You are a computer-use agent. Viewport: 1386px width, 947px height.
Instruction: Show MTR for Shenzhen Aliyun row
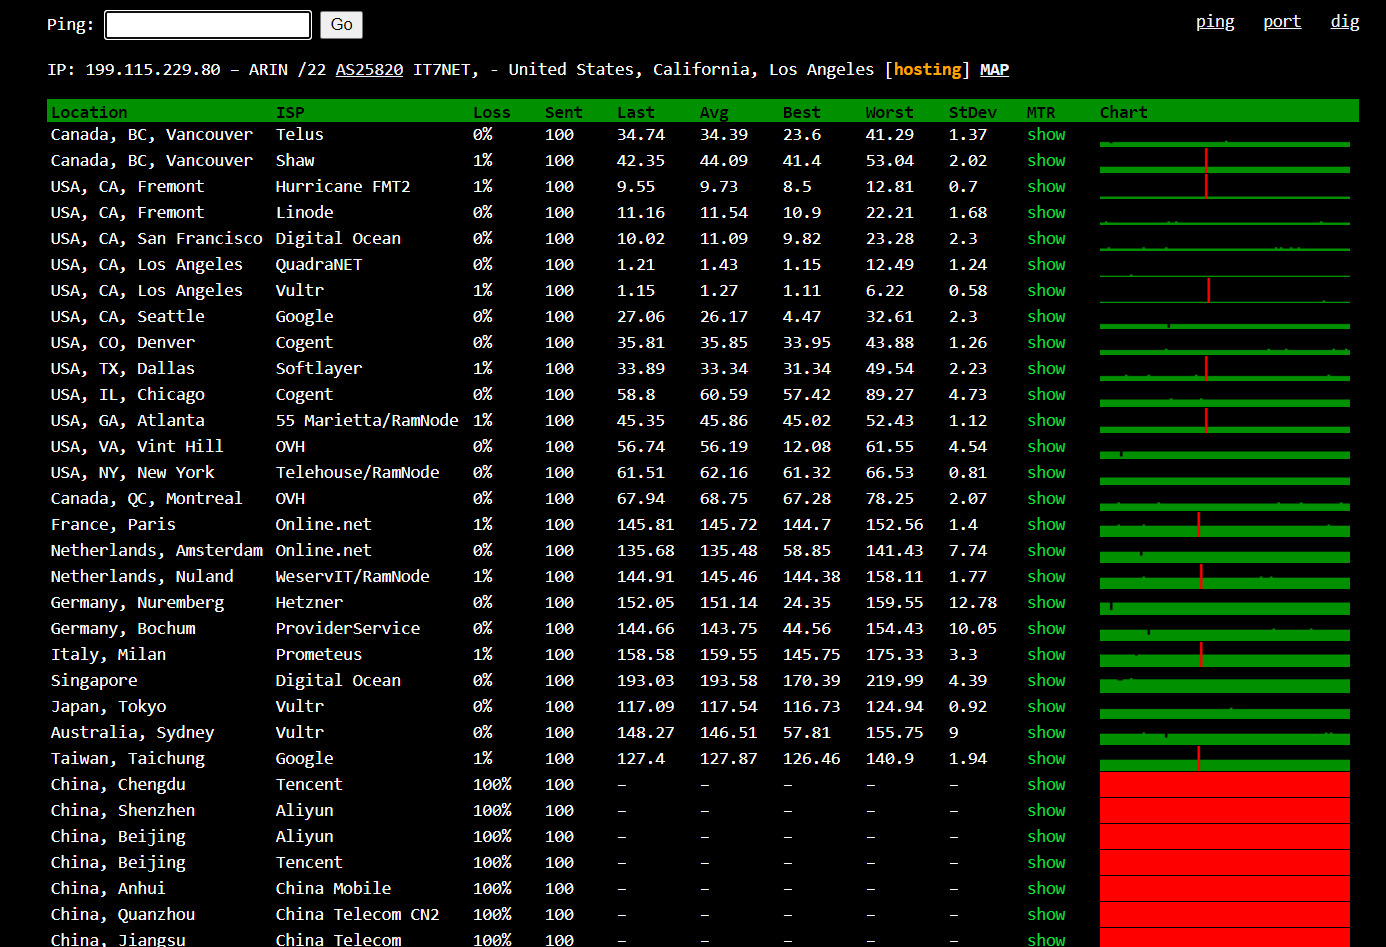[x=1046, y=811]
